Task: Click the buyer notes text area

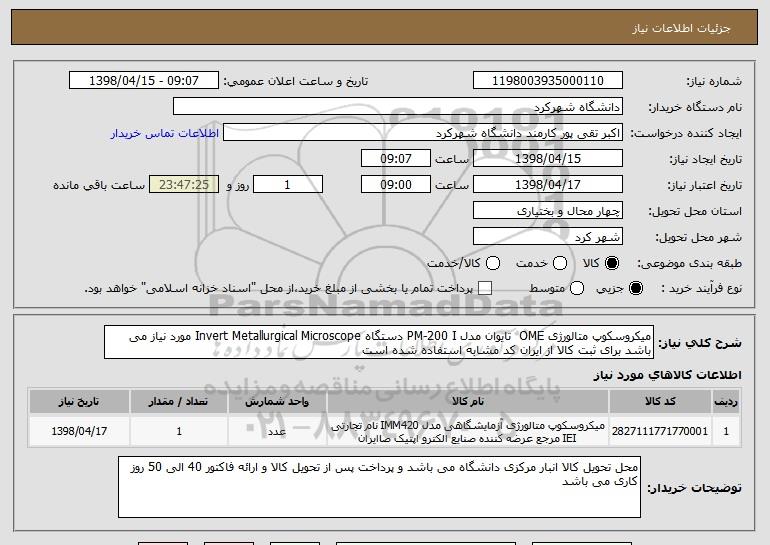Action: (379, 487)
